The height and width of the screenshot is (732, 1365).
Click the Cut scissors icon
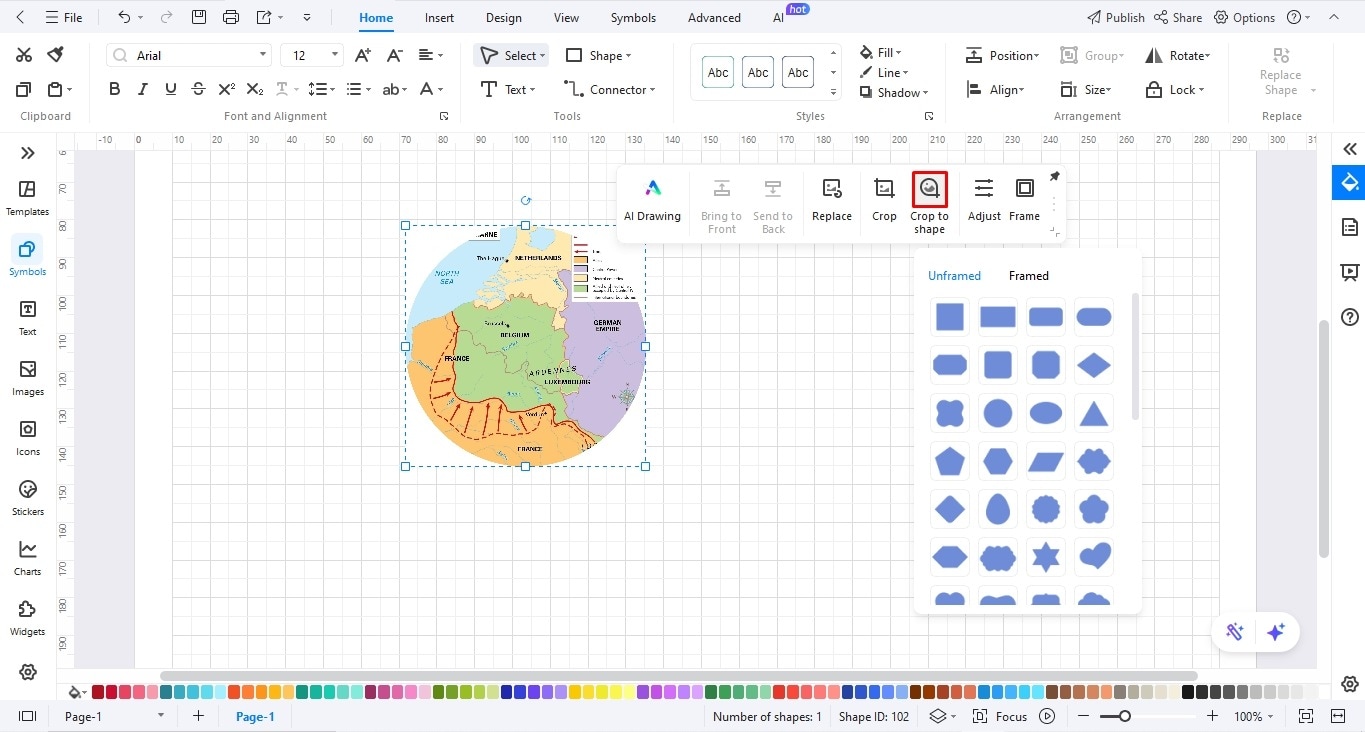(x=24, y=55)
